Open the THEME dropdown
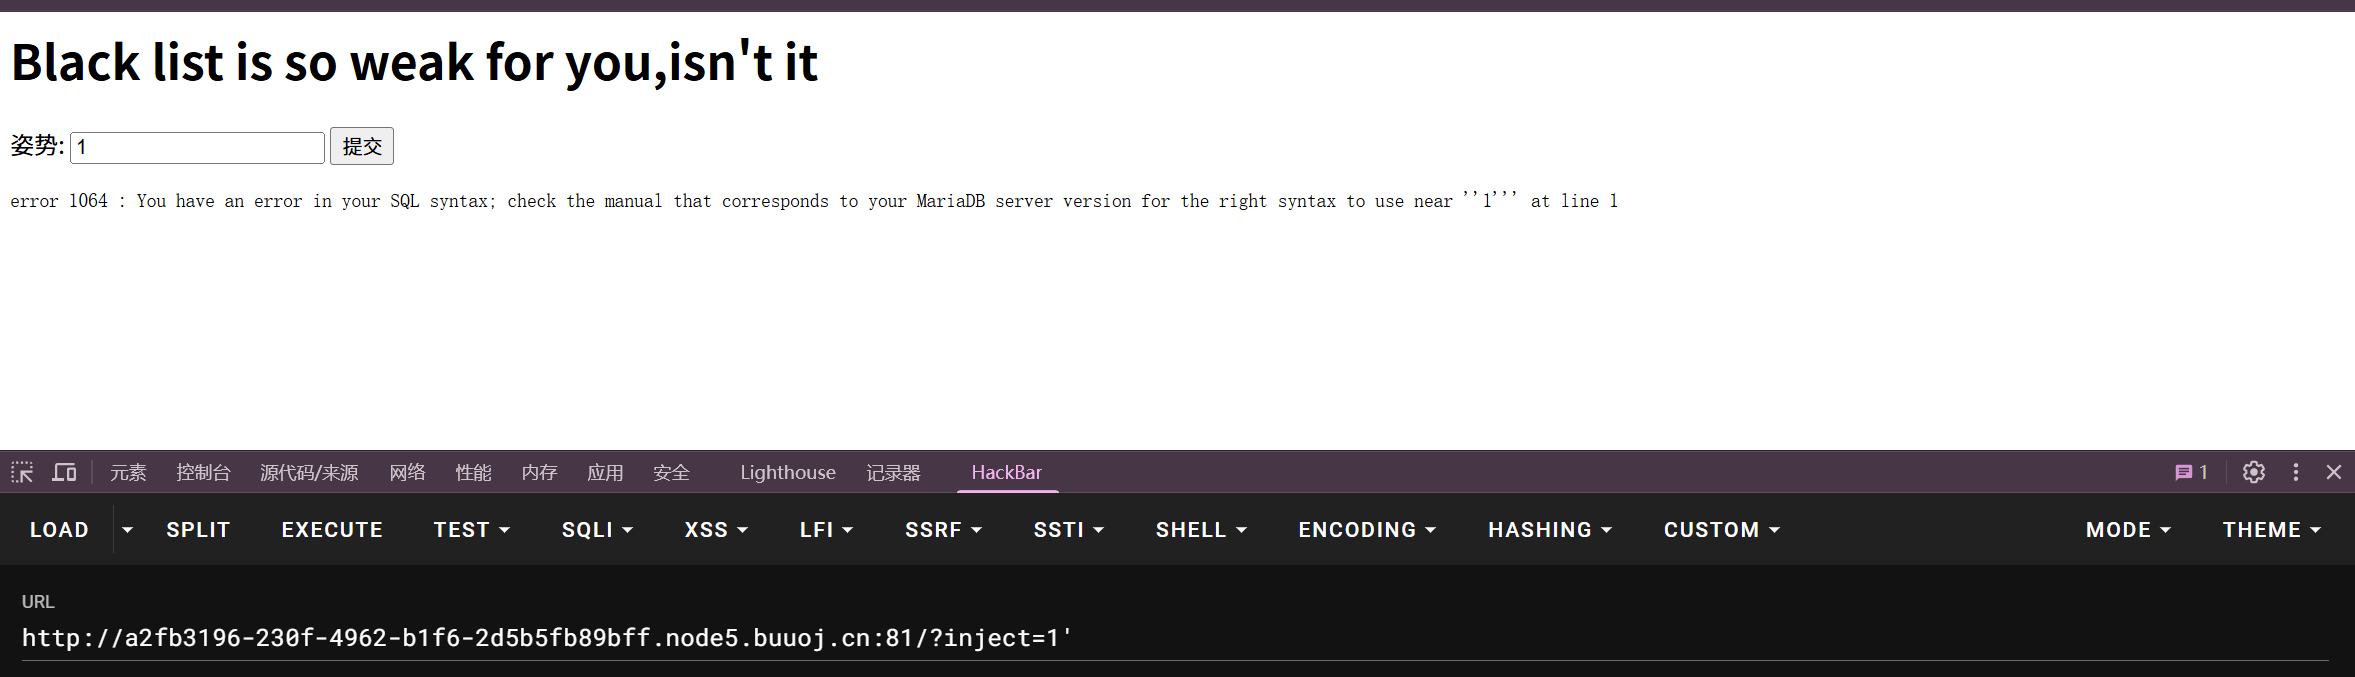Screen dimensions: 2355x677 point(2271,530)
